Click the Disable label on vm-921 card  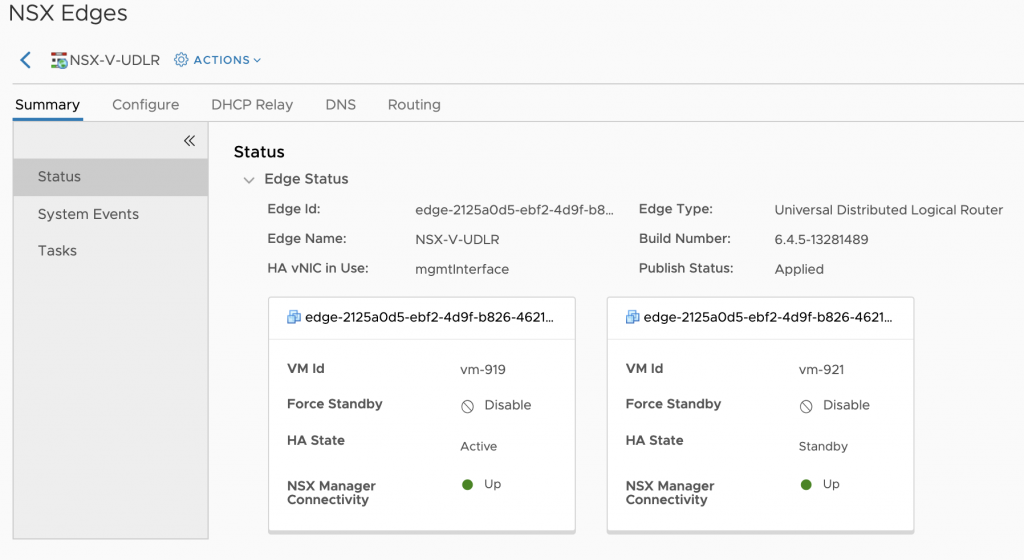pyautogui.click(x=846, y=405)
